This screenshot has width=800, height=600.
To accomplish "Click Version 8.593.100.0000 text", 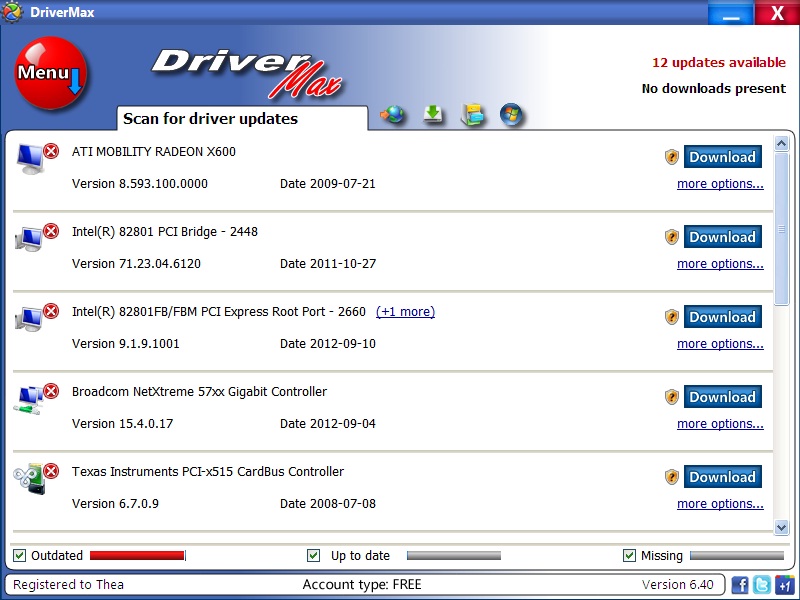I will tap(140, 184).
